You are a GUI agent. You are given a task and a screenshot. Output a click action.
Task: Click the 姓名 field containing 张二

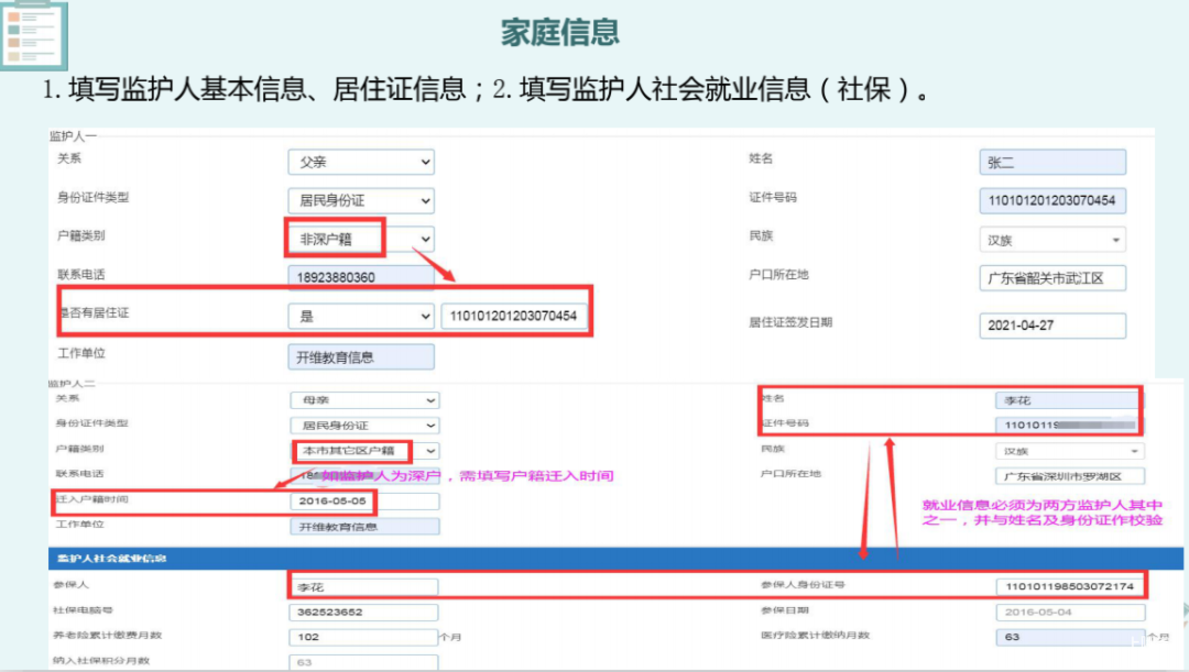(1053, 162)
